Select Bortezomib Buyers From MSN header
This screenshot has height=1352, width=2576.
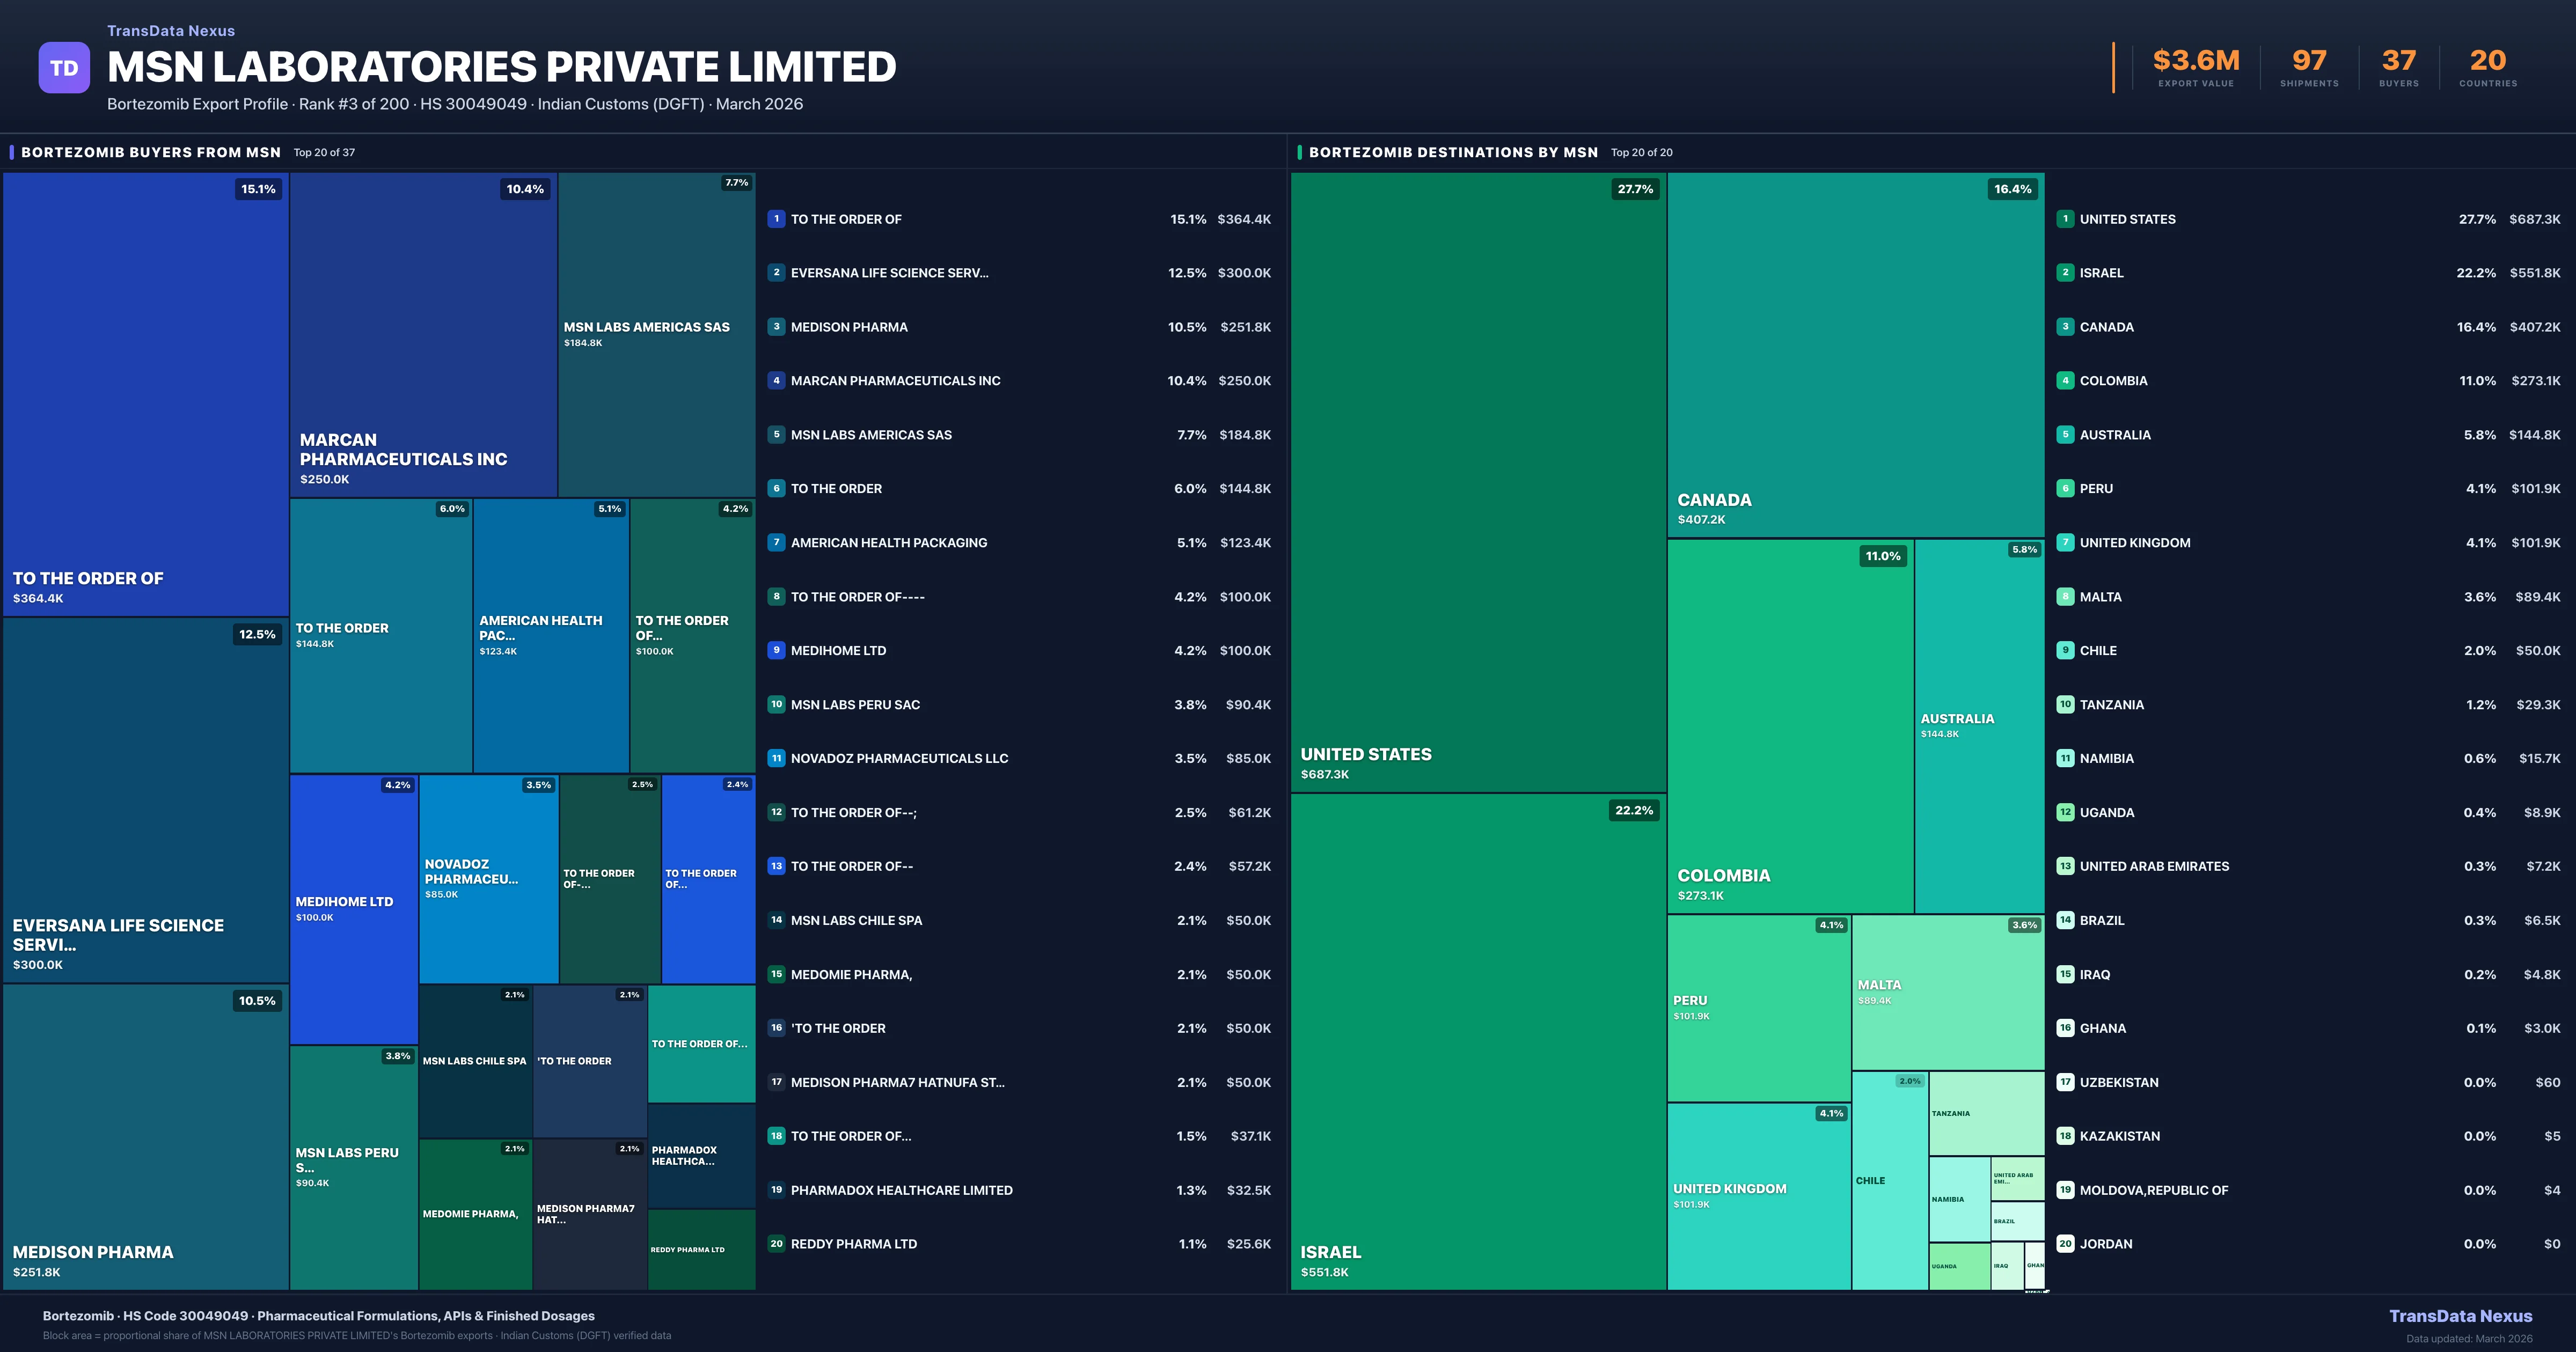tap(151, 152)
